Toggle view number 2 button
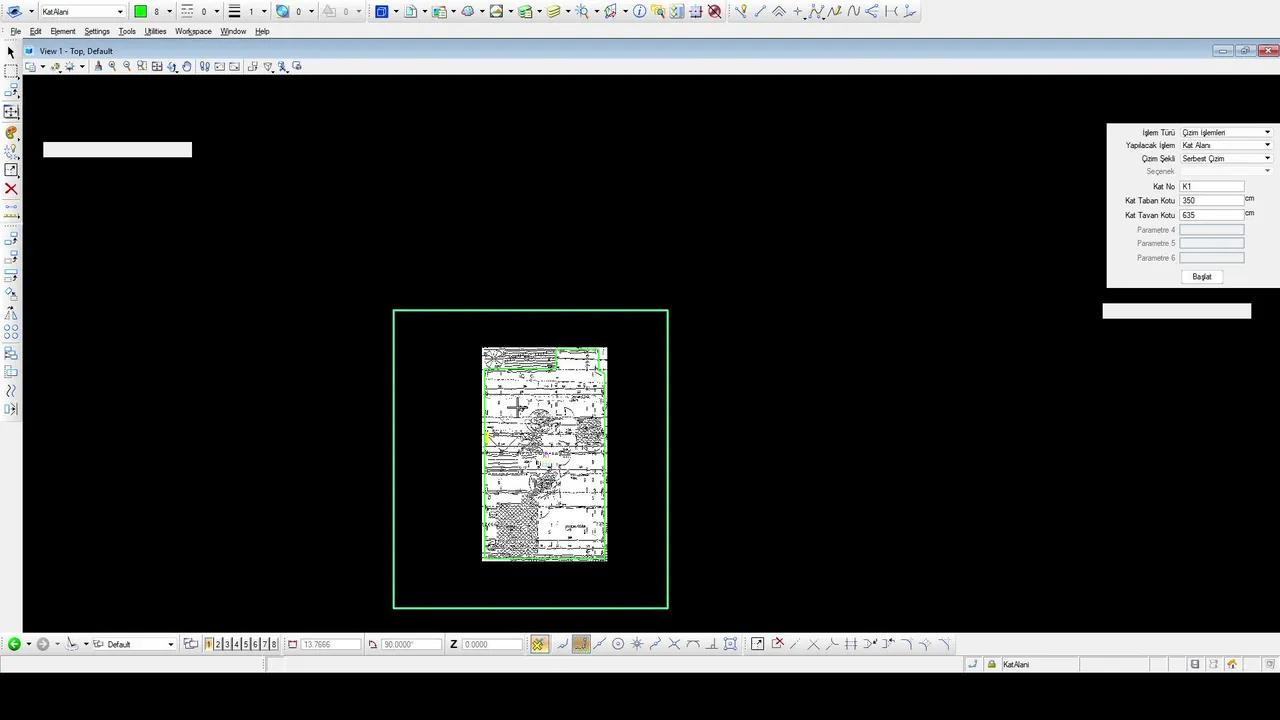The image size is (1280, 720). (x=218, y=644)
